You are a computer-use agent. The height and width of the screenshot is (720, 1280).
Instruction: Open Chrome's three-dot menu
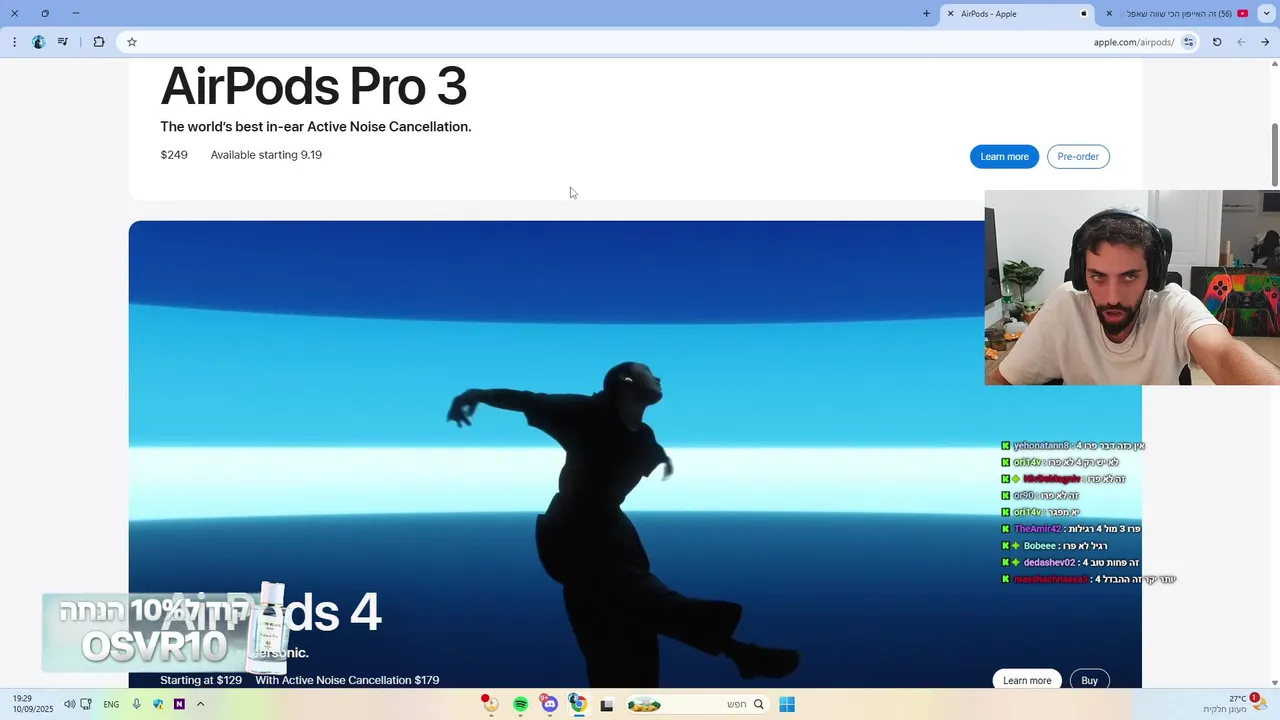[x=14, y=42]
